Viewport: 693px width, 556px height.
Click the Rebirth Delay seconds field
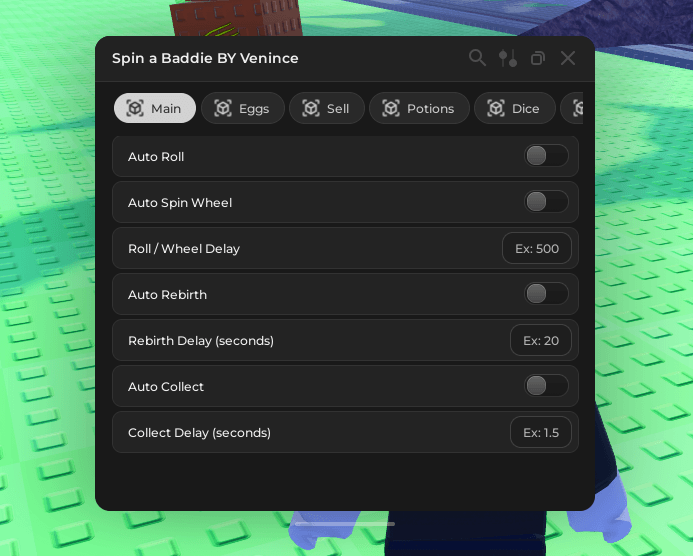541,340
